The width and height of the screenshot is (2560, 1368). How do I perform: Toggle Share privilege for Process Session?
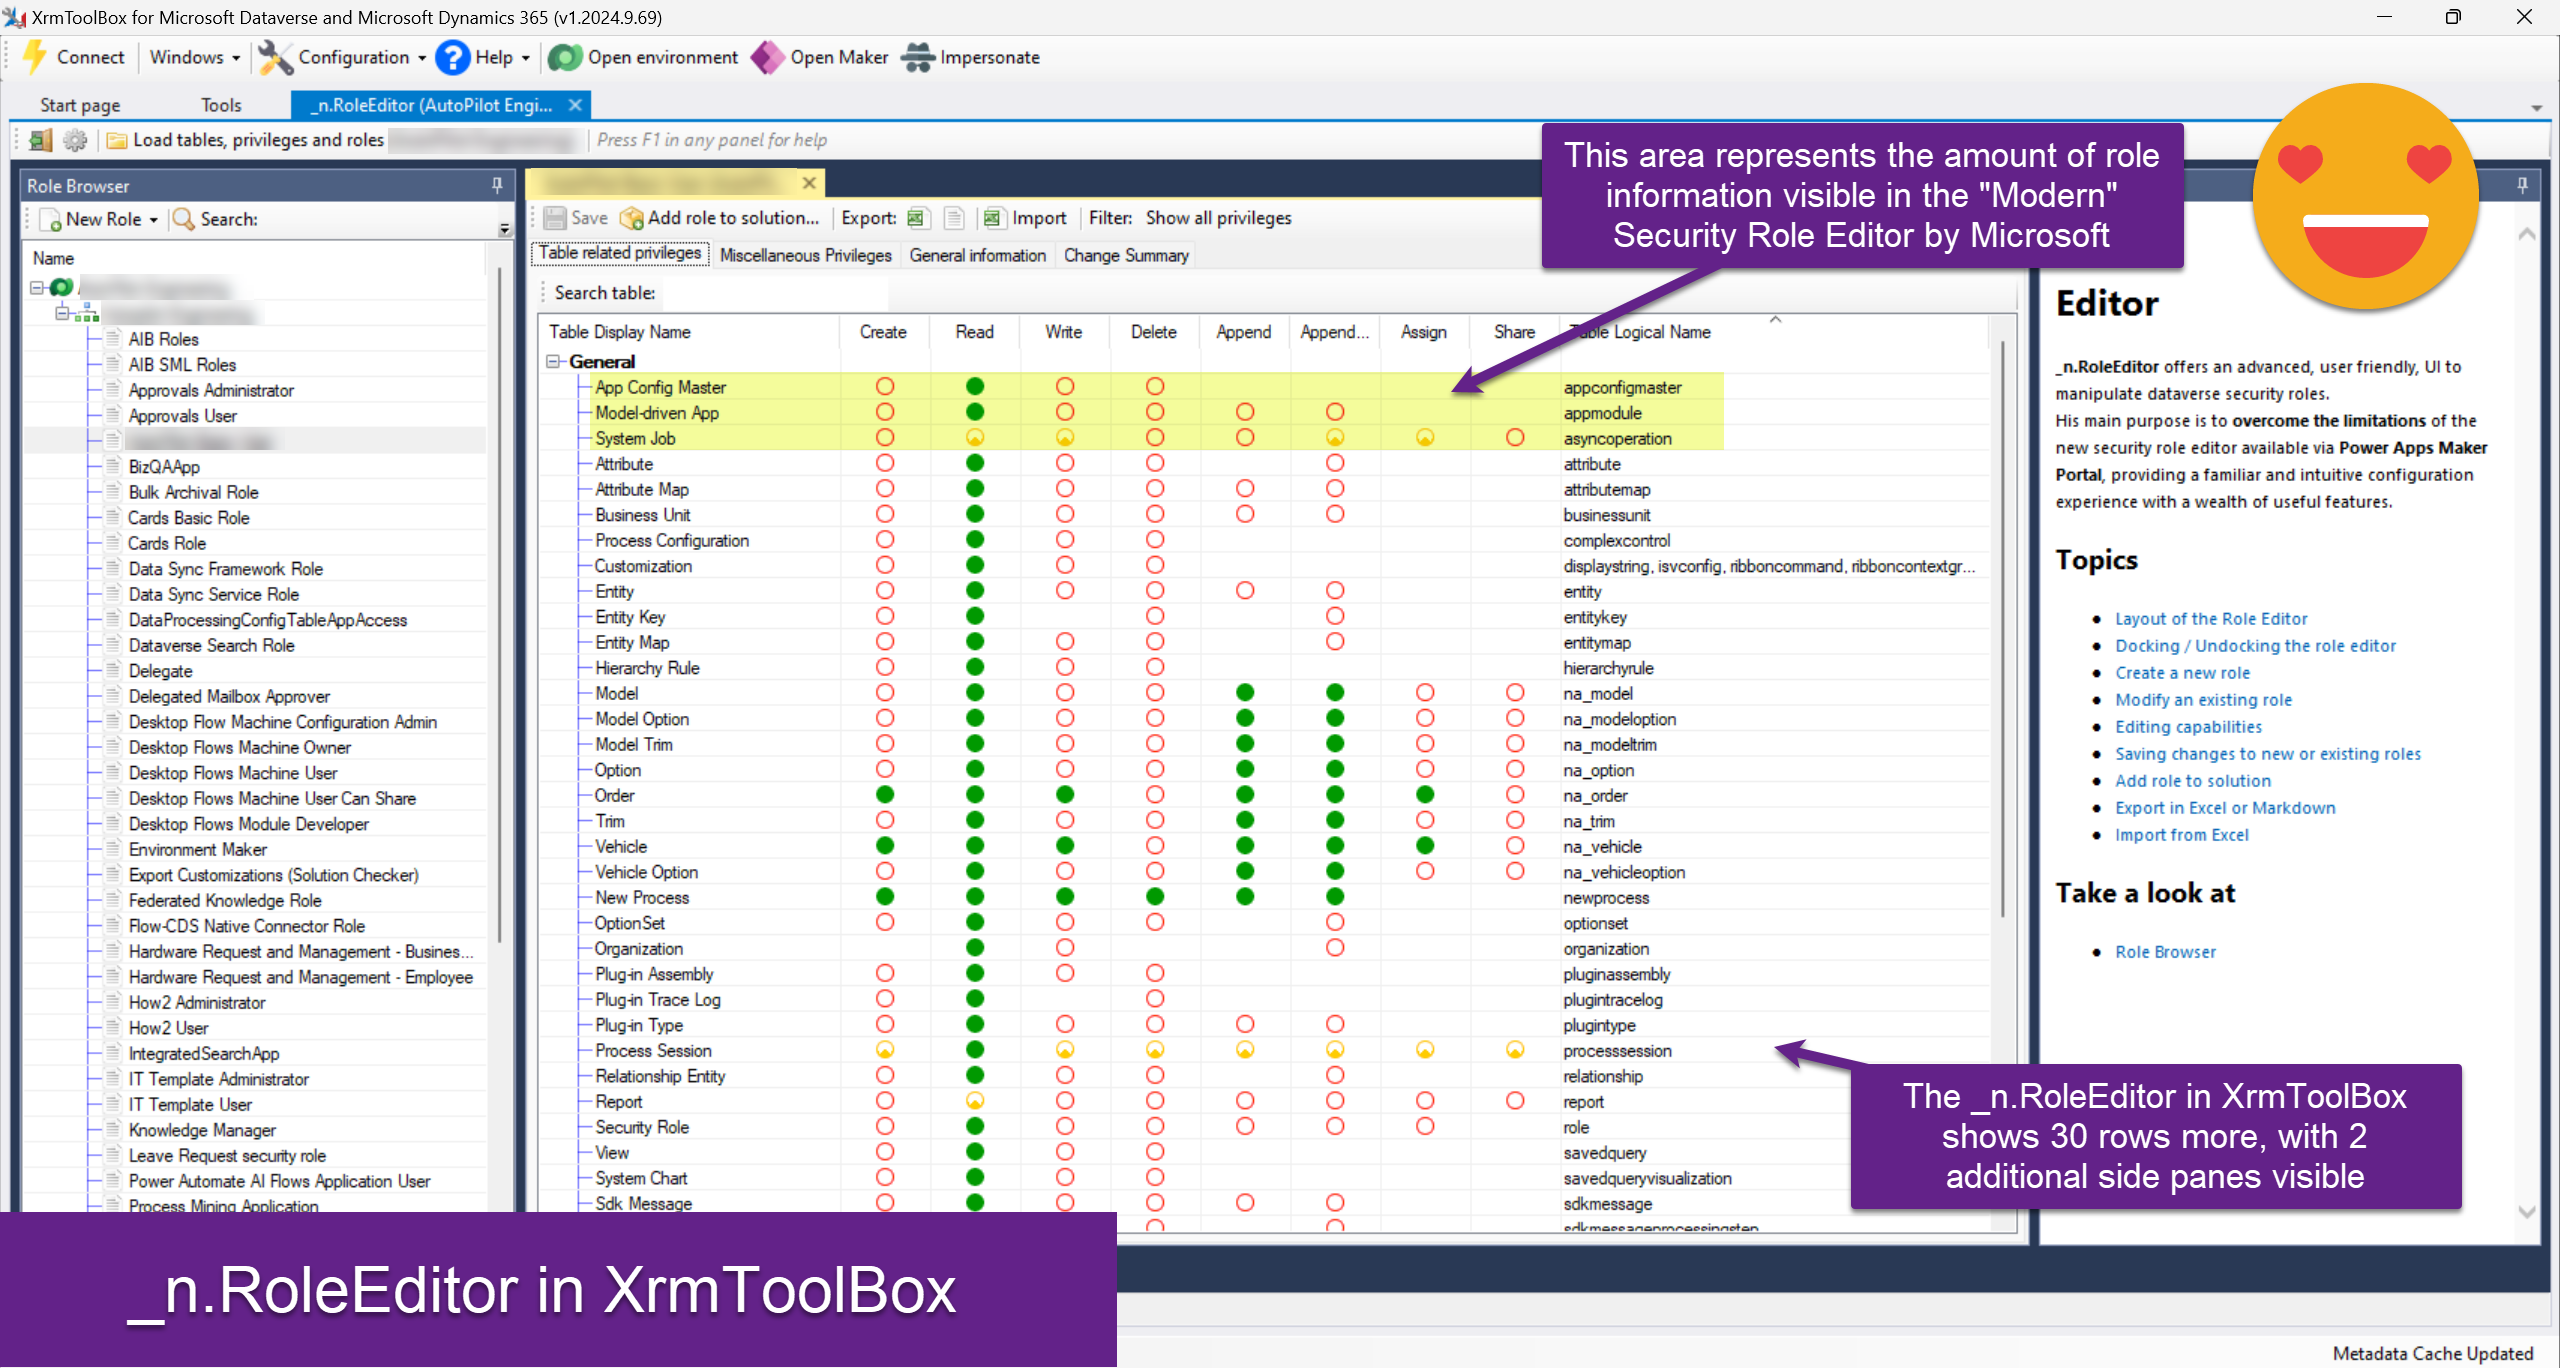tap(1515, 1050)
